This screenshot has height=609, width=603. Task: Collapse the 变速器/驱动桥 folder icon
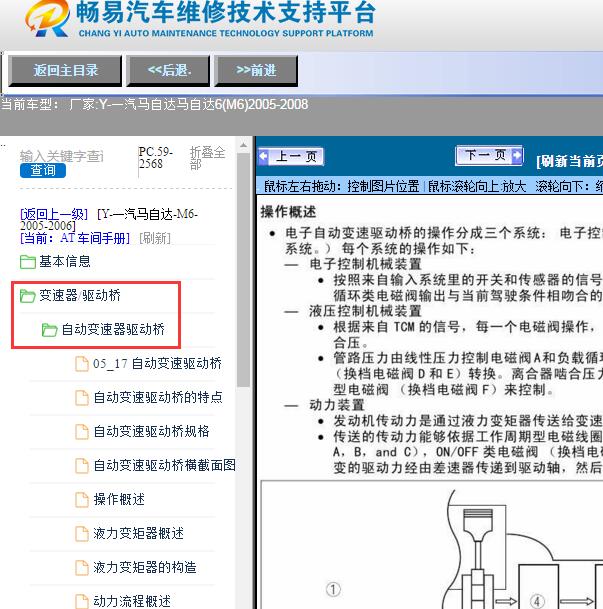(x=28, y=296)
